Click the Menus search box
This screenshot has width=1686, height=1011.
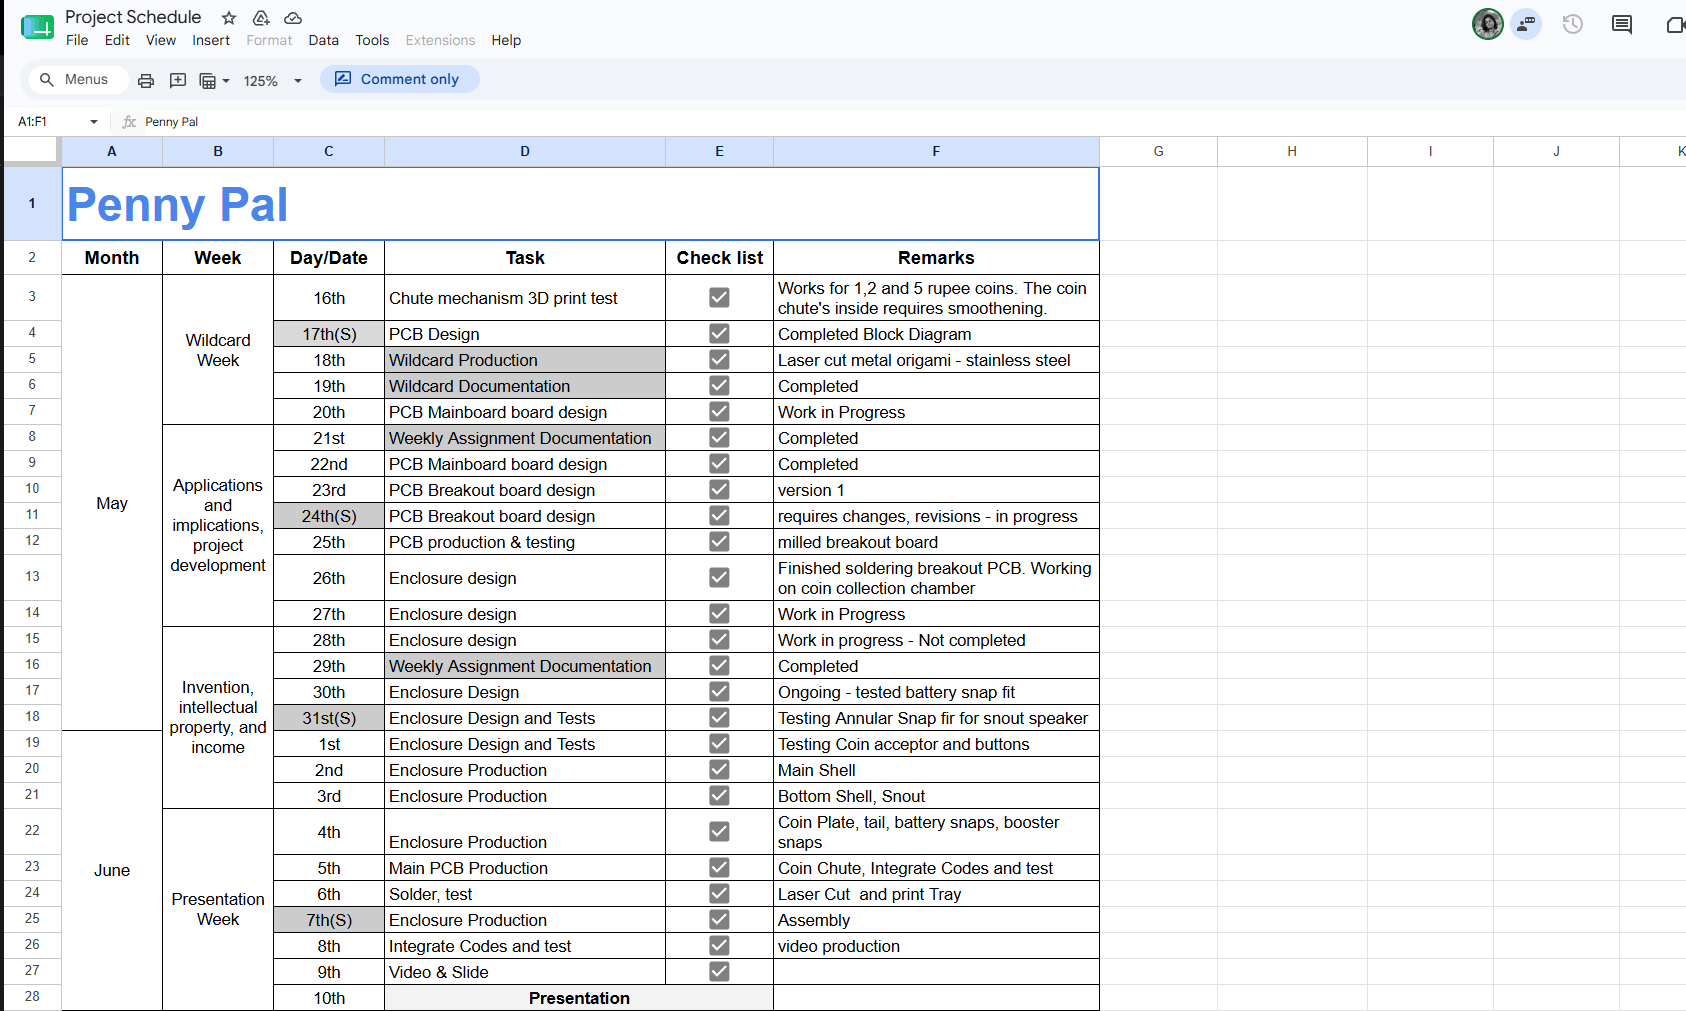76,79
